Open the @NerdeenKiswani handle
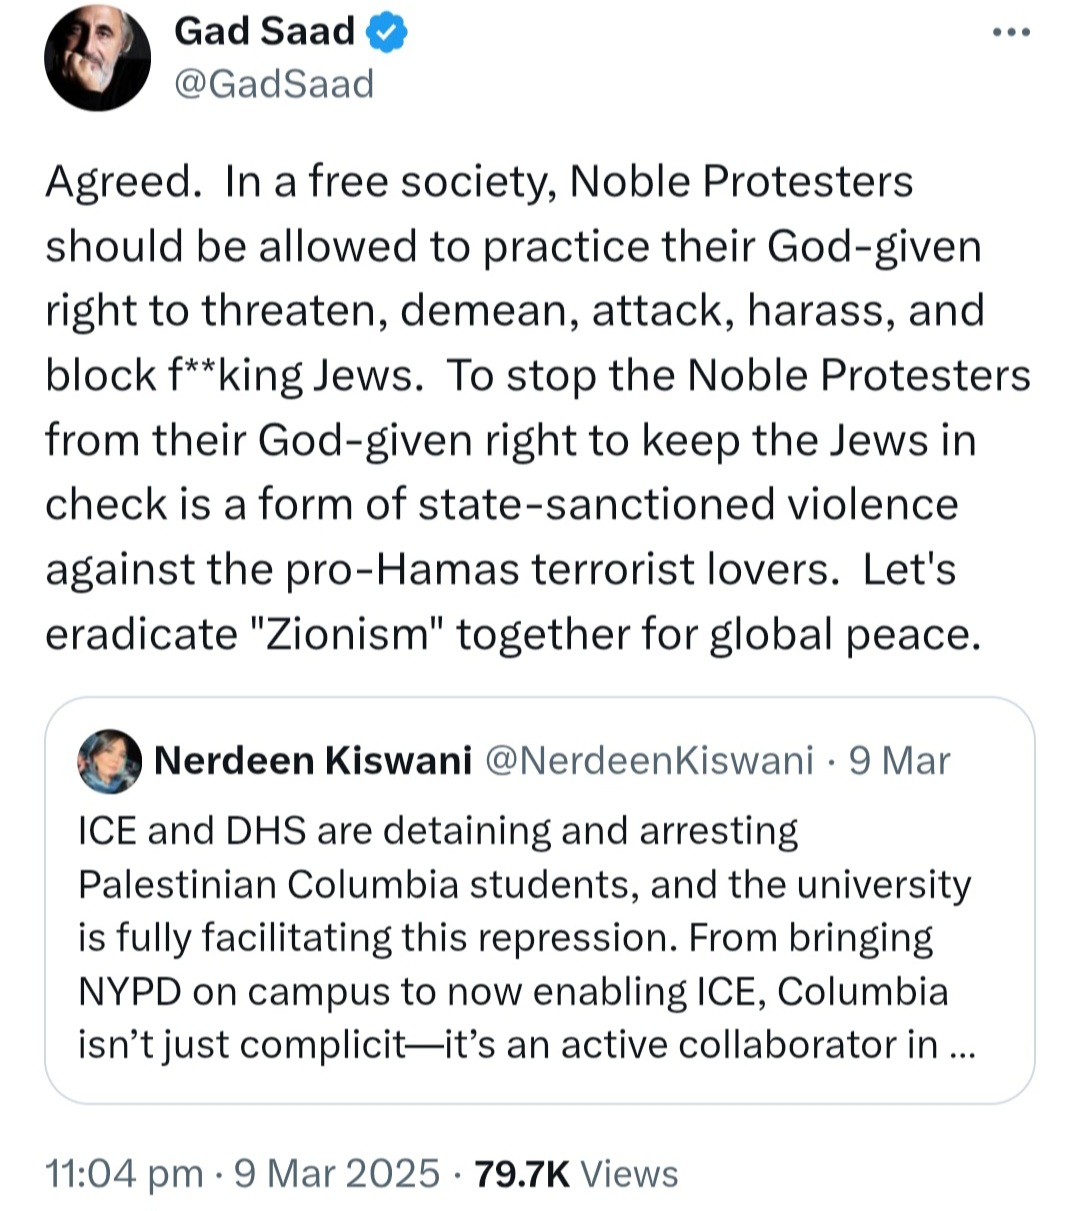The width and height of the screenshot is (1080, 1211). [650, 761]
